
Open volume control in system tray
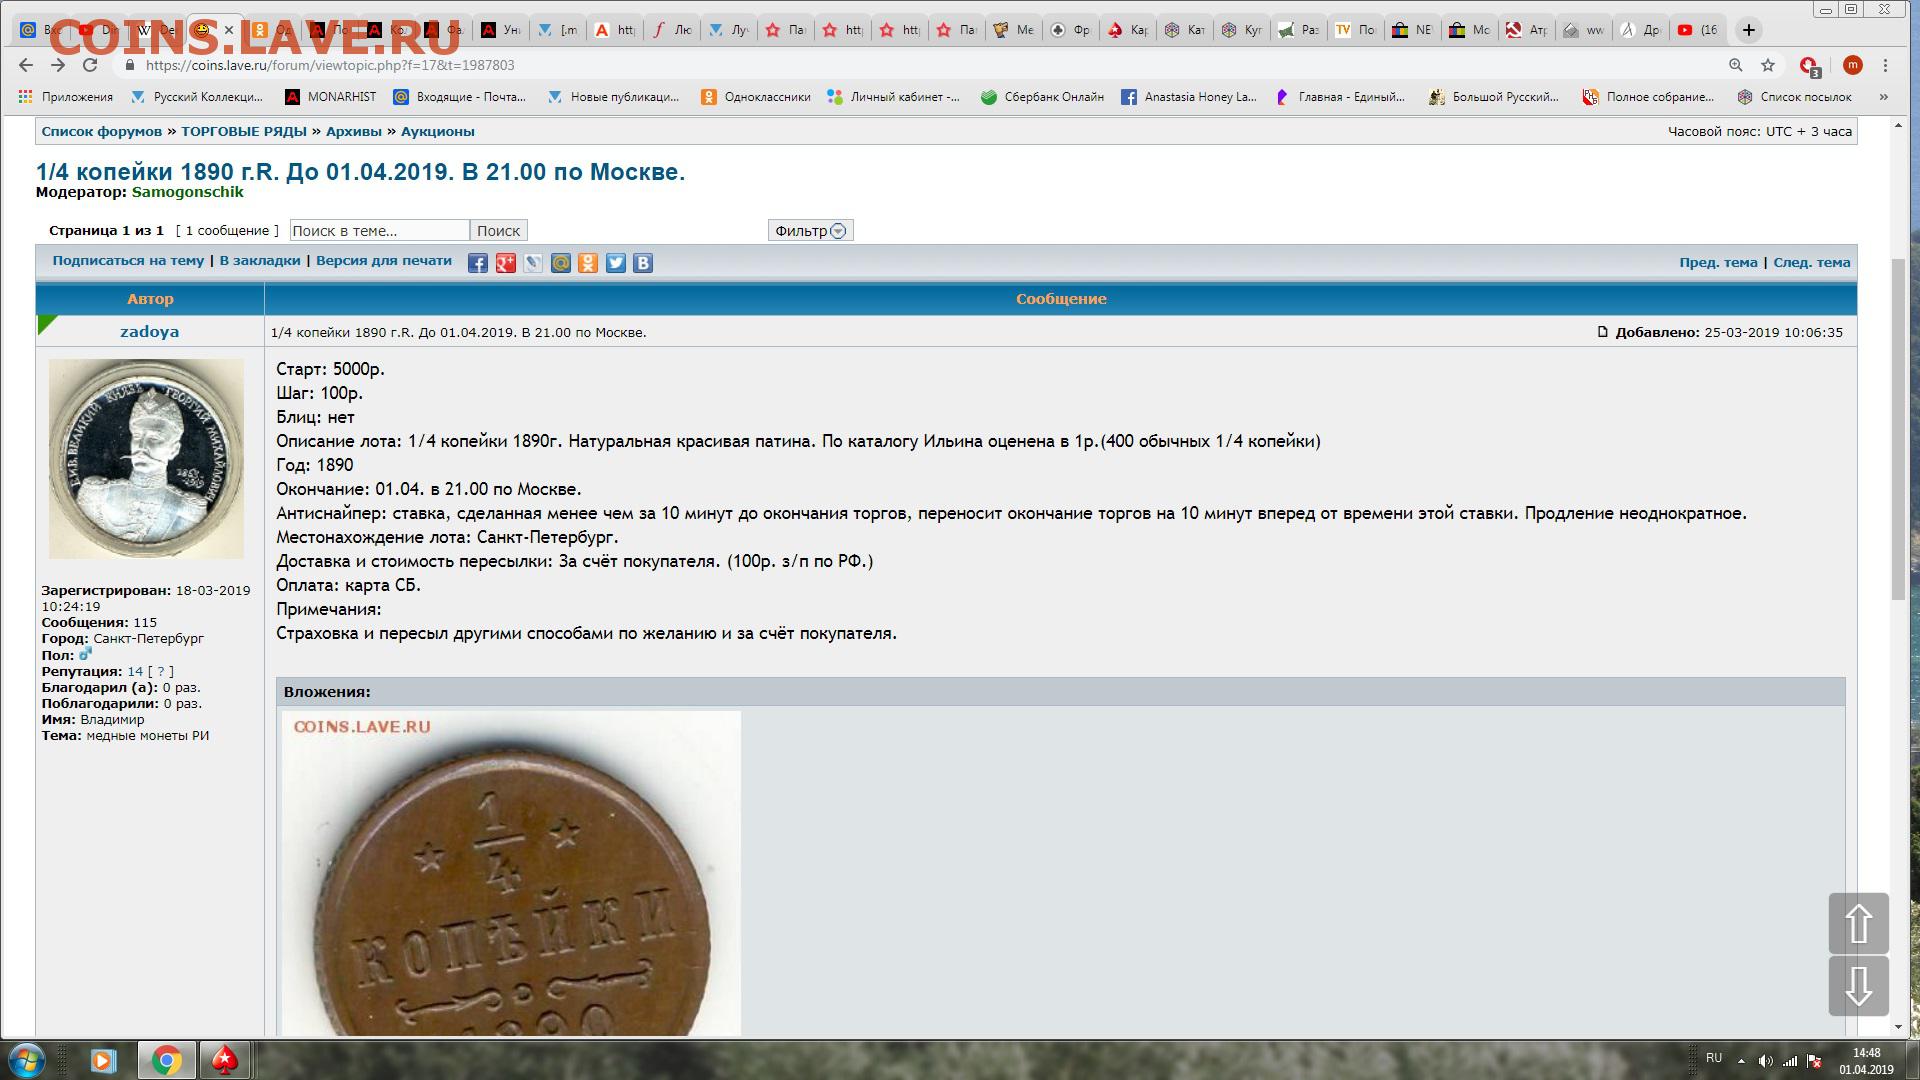[x=1765, y=1060]
